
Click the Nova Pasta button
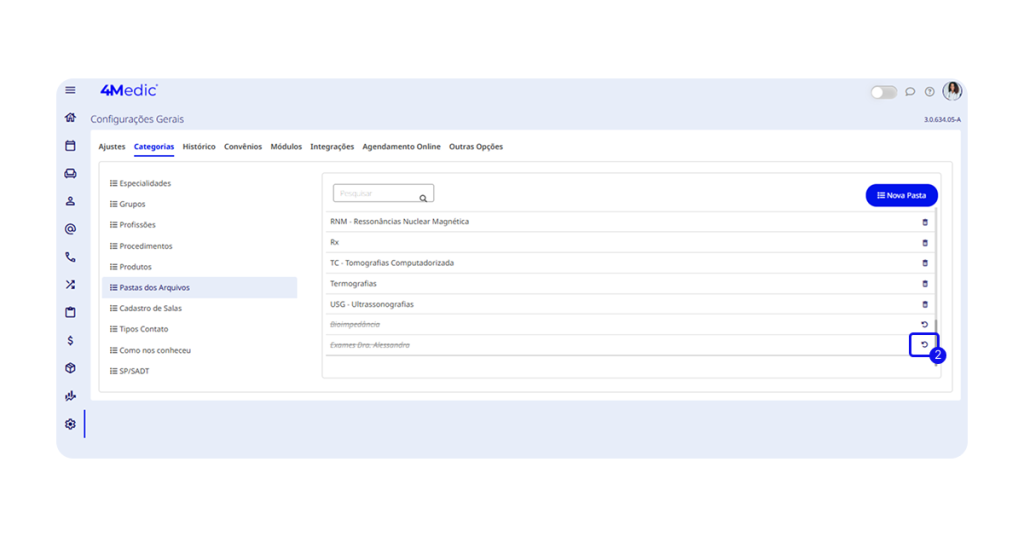click(x=901, y=196)
